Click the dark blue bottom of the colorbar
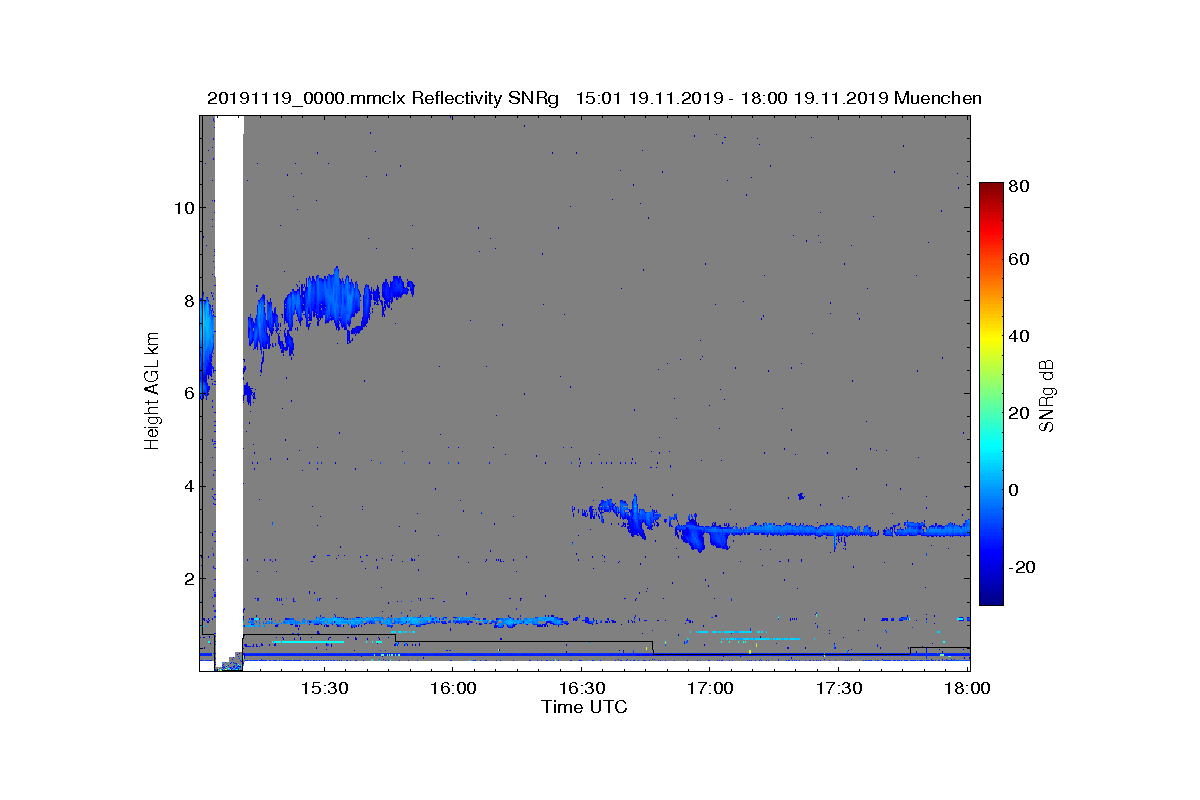This screenshot has height=800, width=1200. 991,598
